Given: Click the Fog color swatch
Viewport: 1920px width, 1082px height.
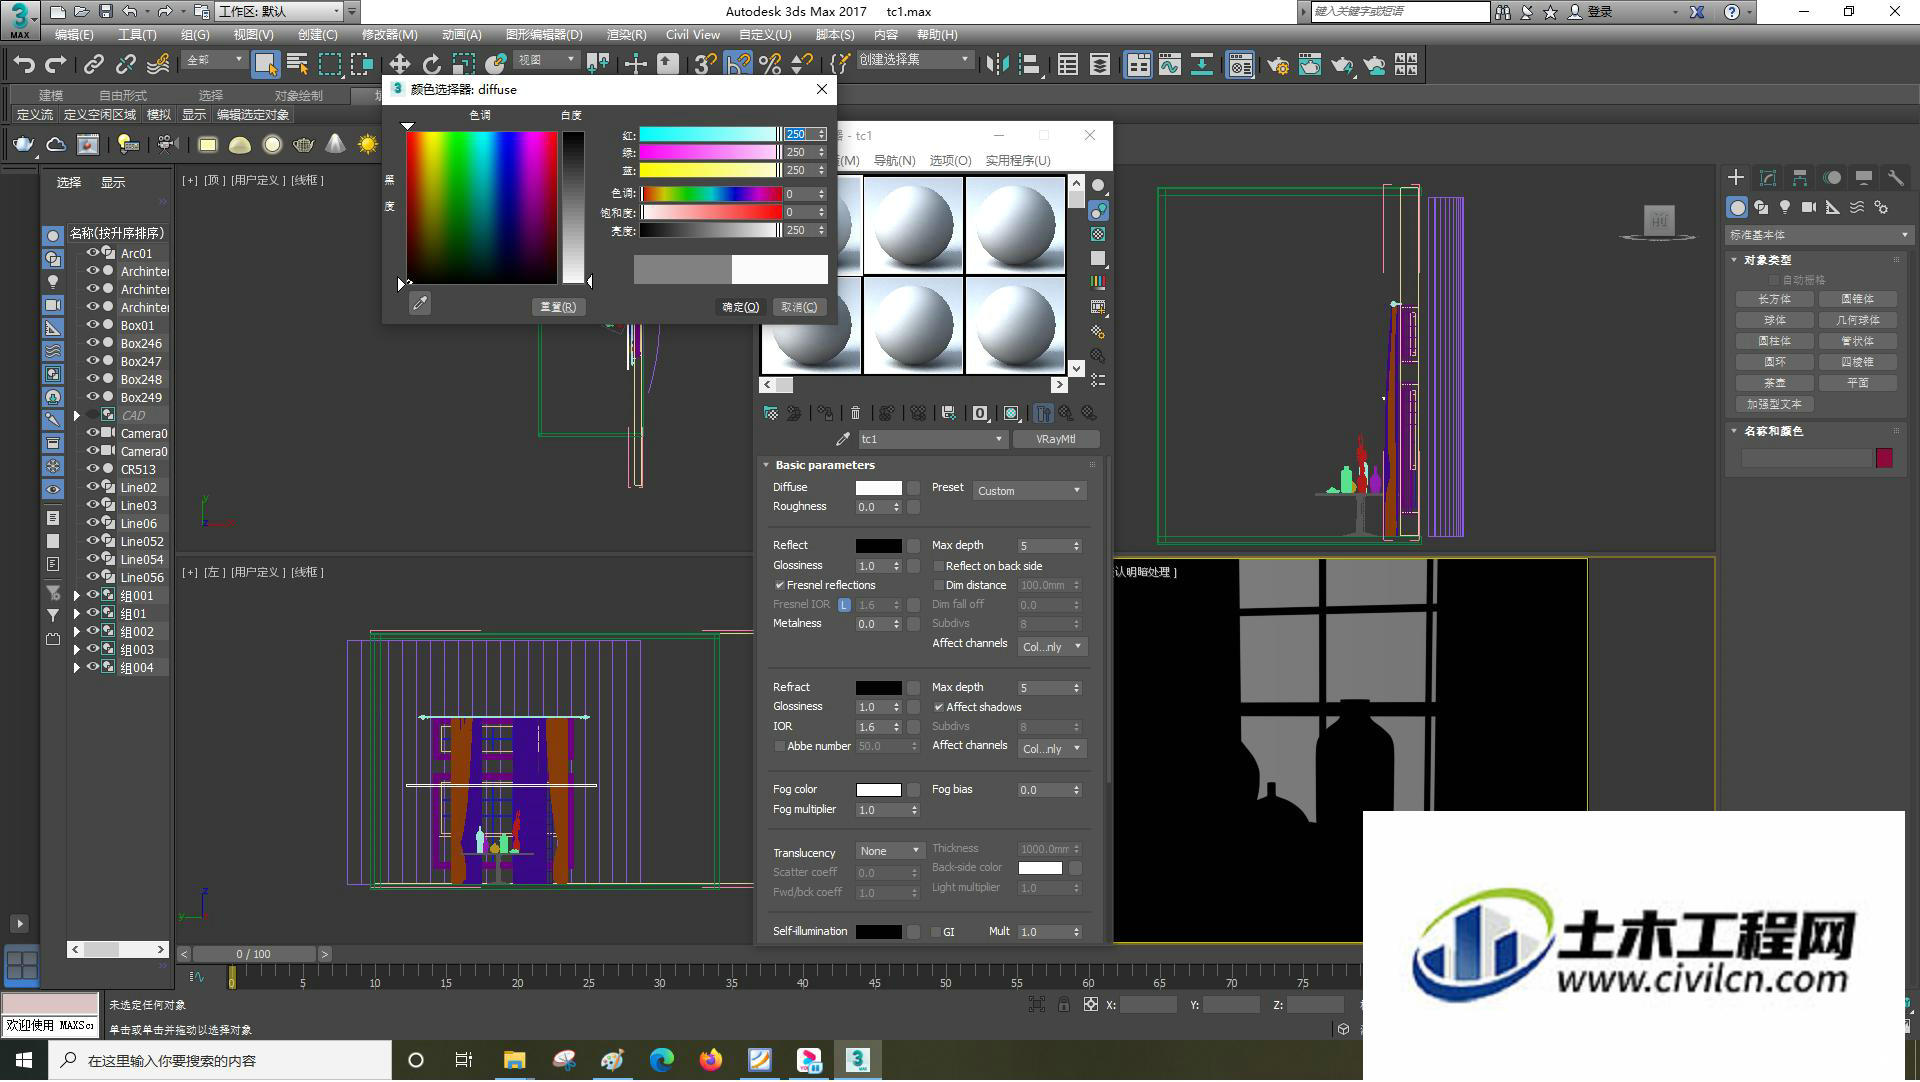Looking at the screenshot, I should point(879,790).
